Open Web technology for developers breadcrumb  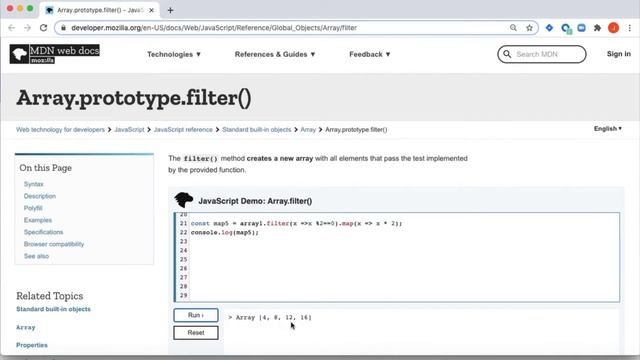(x=60, y=129)
